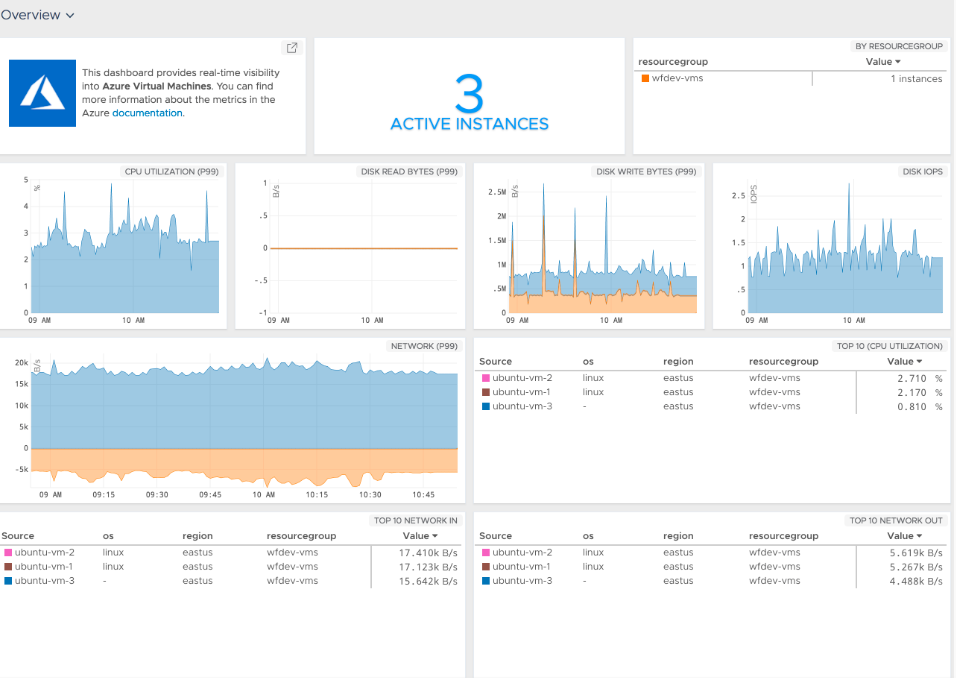The image size is (956, 678).
Task: Sort Top 10 Network Out by Value
Action: [904, 536]
